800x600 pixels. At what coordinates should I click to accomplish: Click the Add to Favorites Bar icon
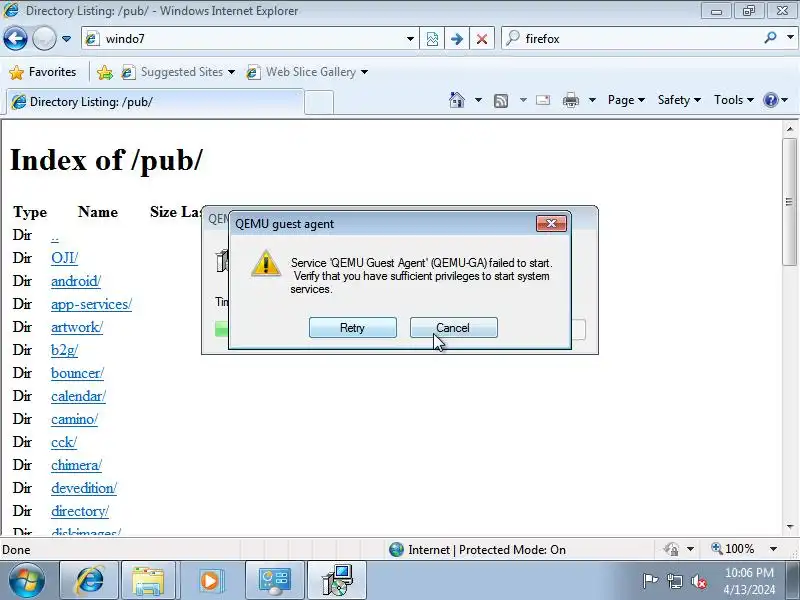coord(105,72)
